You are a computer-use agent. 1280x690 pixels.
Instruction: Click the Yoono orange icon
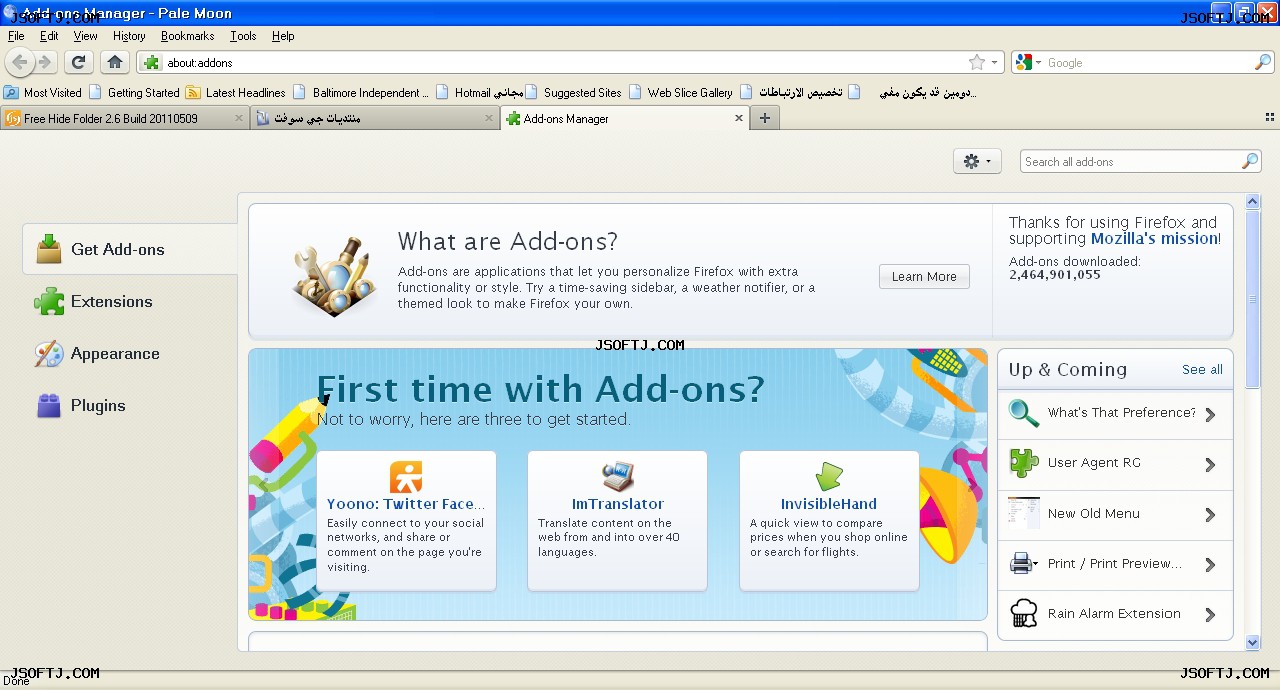point(406,477)
